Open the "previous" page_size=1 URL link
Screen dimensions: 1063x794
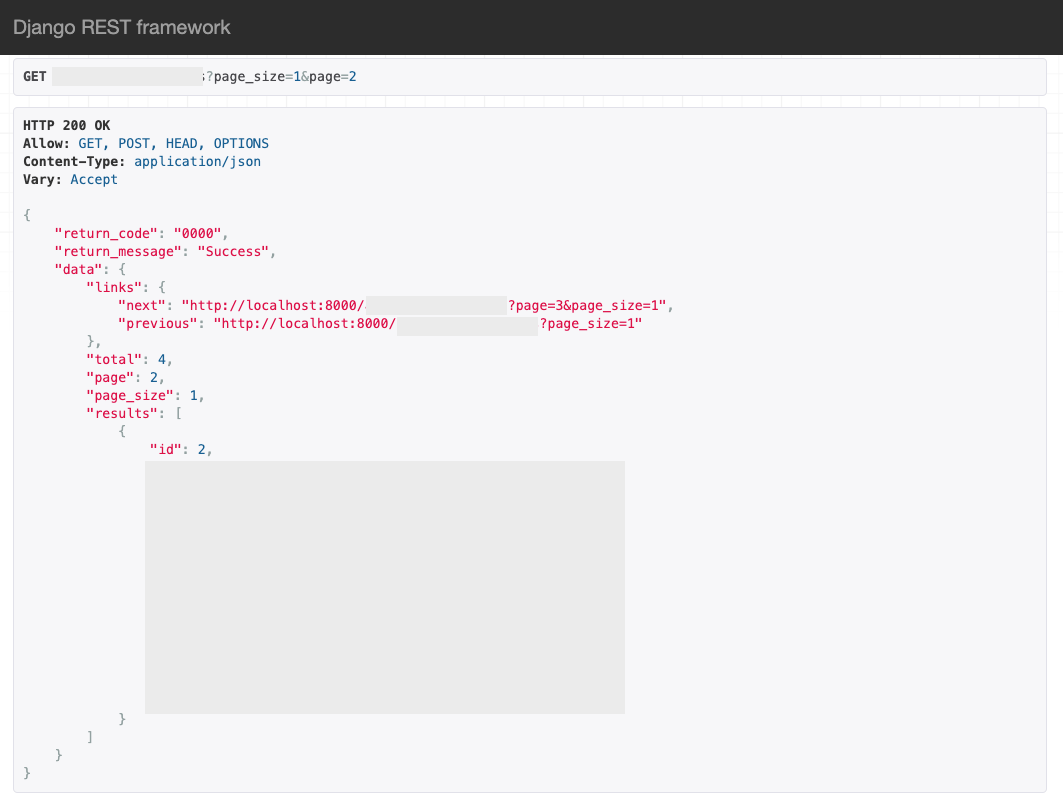coord(428,323)
